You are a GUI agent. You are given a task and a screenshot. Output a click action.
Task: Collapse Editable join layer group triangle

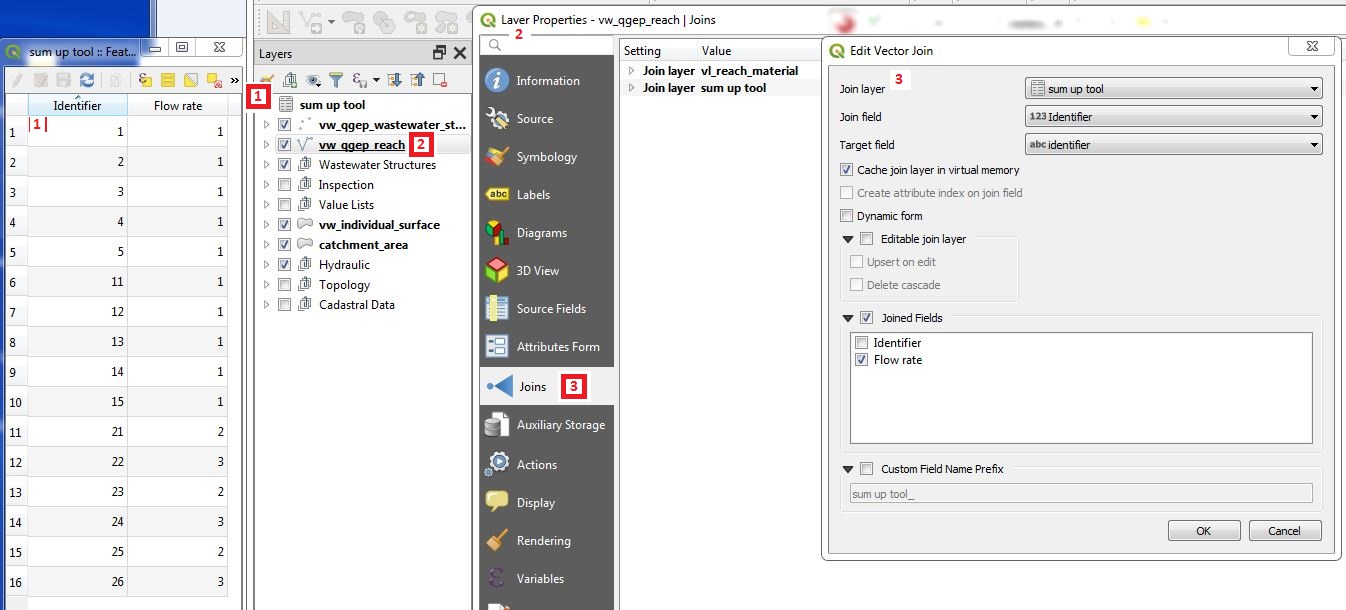[848, 239]
